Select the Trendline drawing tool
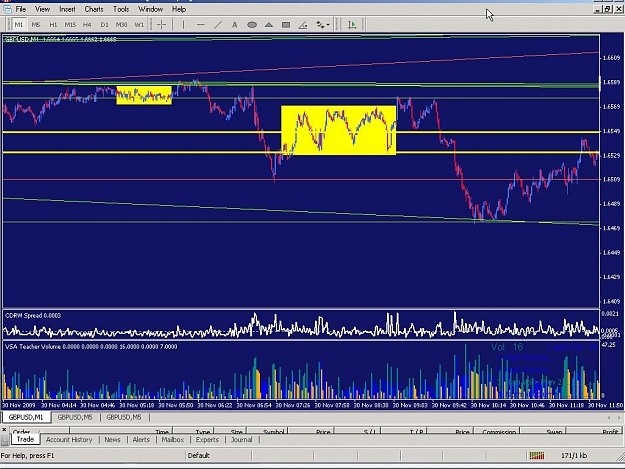Screen dimensions: 625x469 218,25
